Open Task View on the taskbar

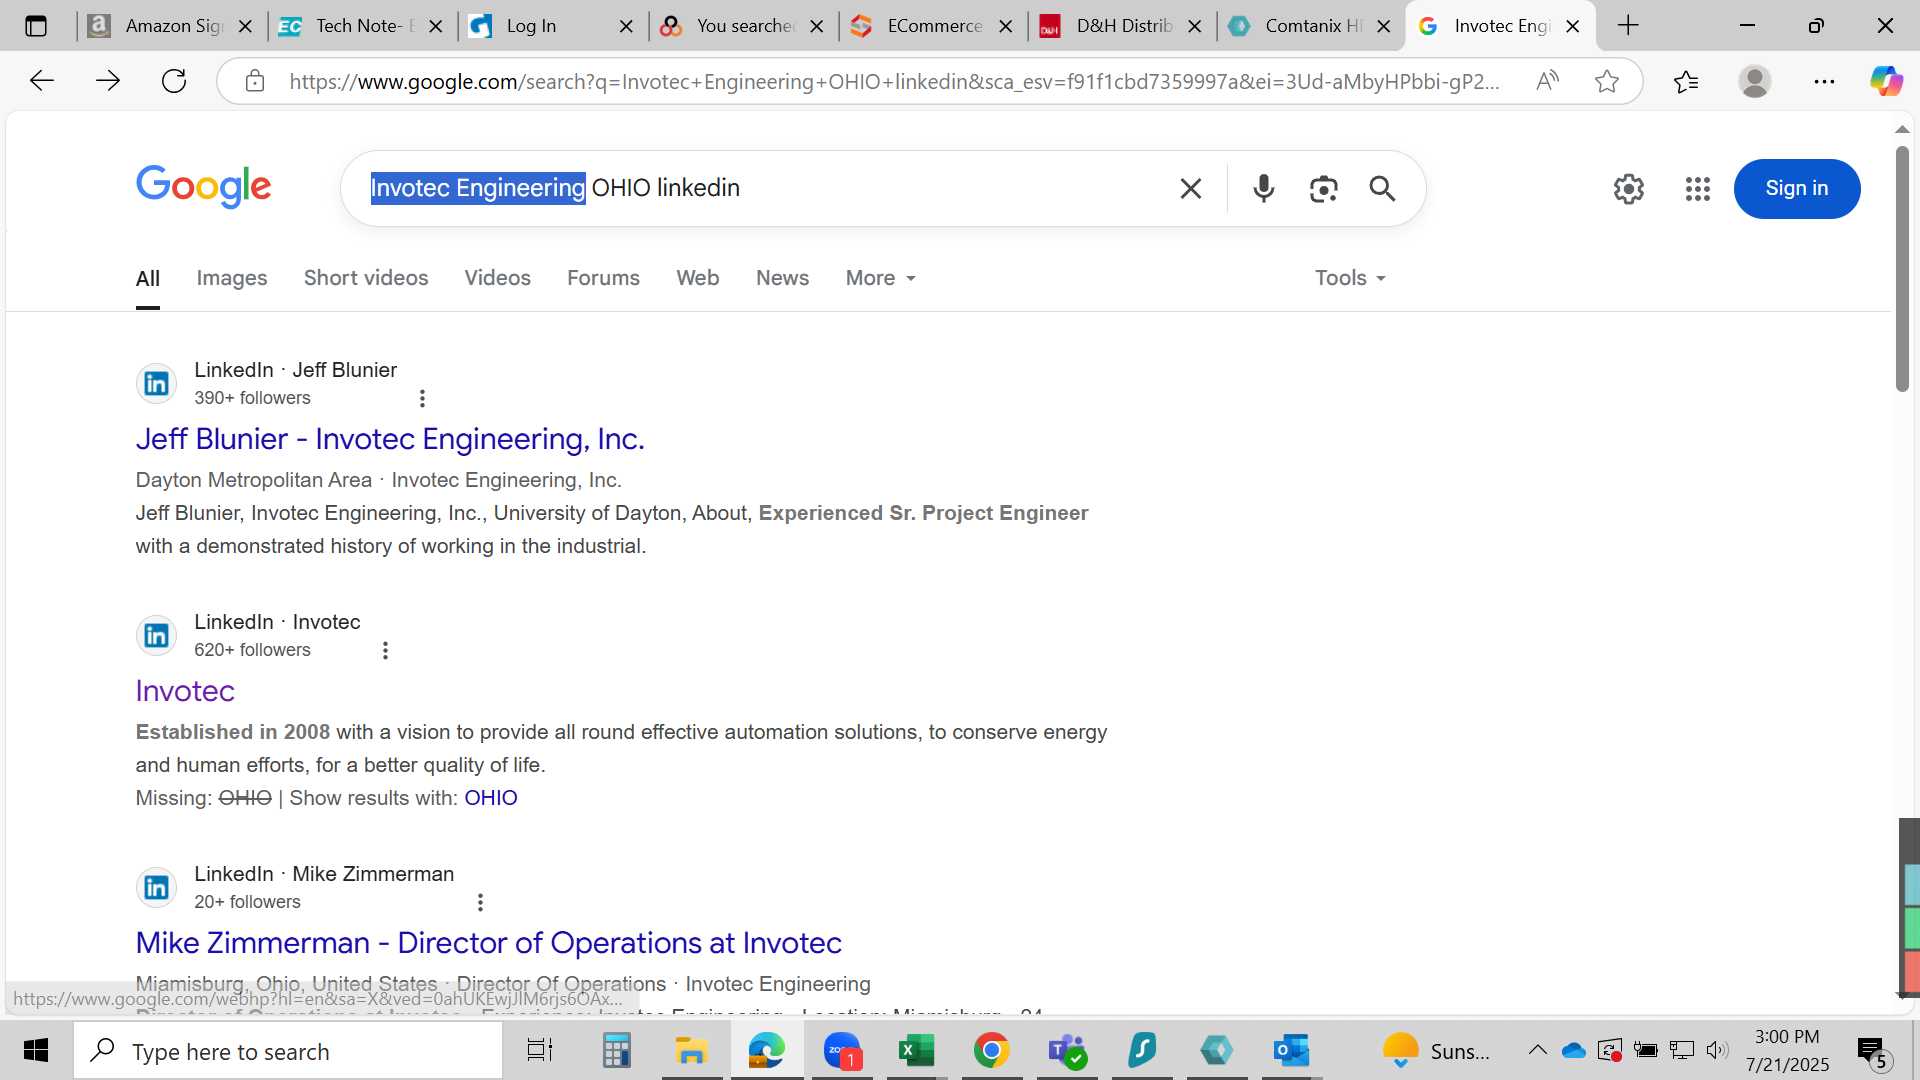540,1051
